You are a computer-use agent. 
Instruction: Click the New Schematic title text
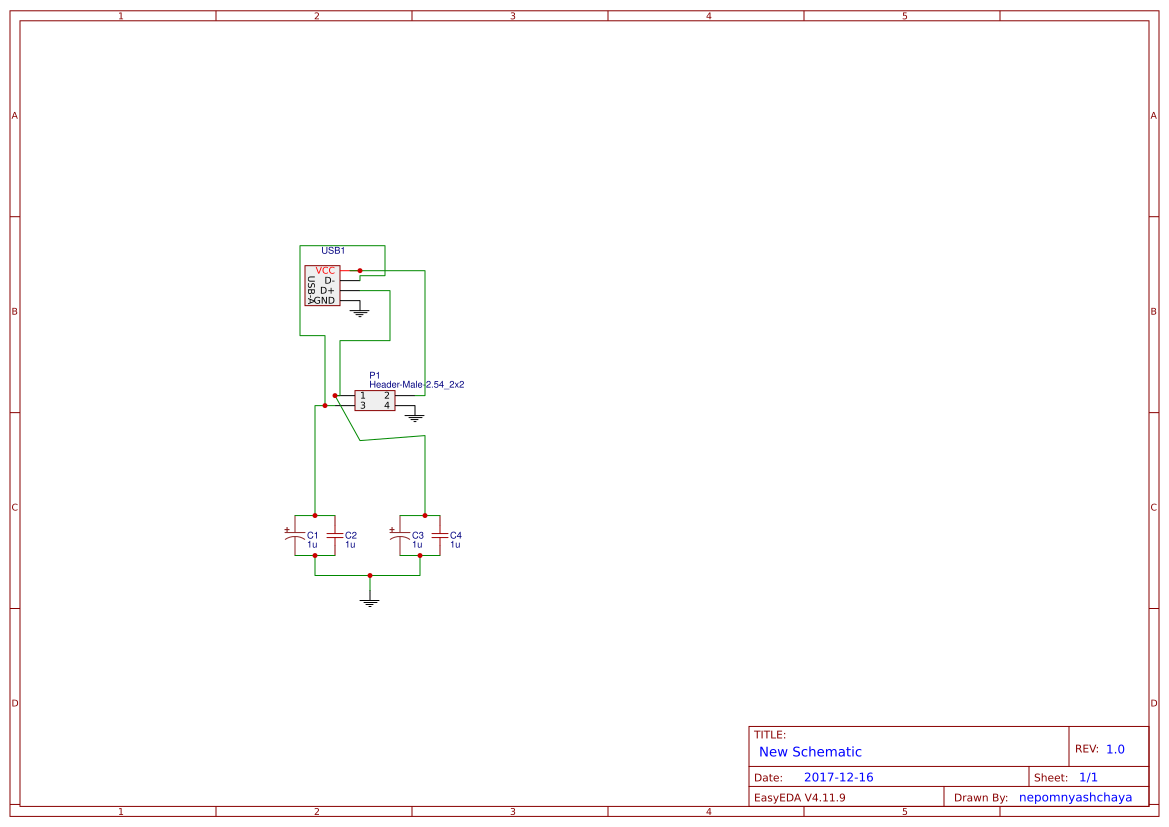[x=810, y=752]
